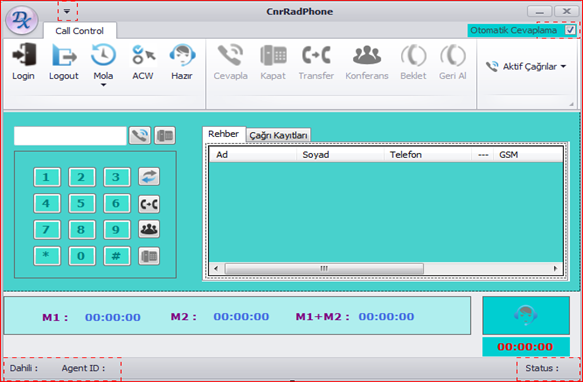583x382 pixels.
Task: Click the red 00:00:00 timer
Action: tap(525, 347)
